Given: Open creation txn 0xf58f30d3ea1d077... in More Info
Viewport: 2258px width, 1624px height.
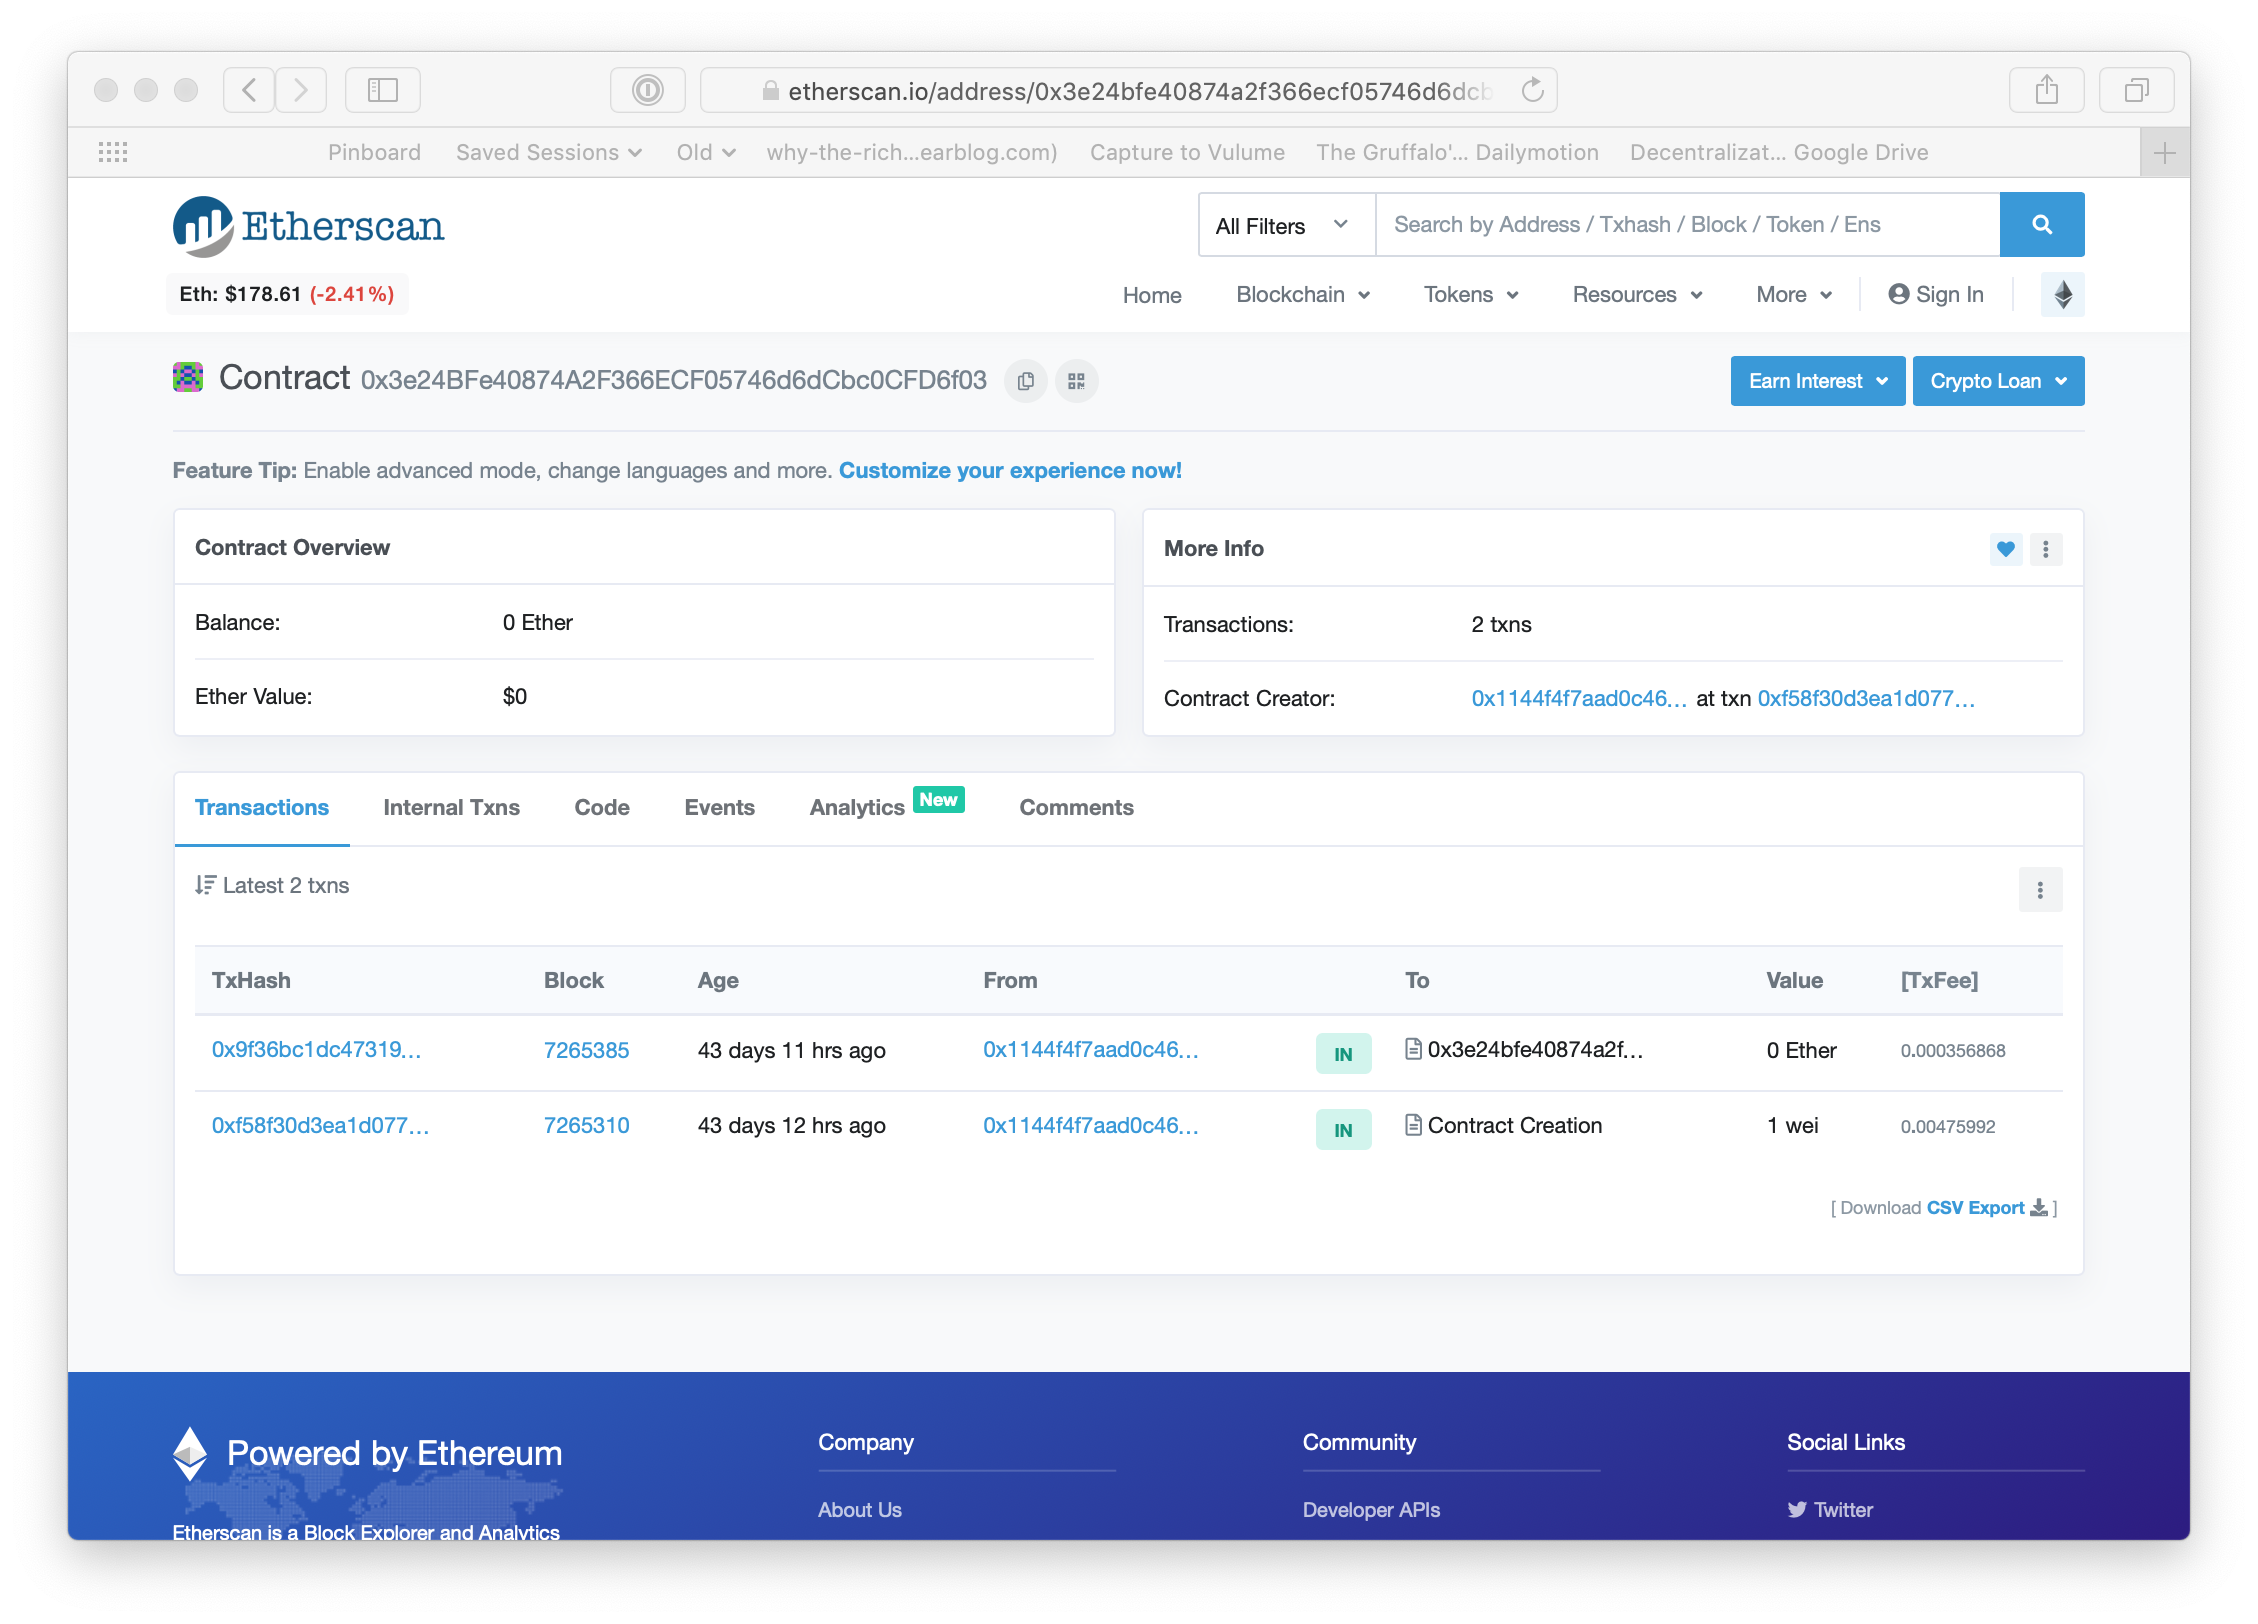Looking at the screenshot, I should coord(1866,699).
